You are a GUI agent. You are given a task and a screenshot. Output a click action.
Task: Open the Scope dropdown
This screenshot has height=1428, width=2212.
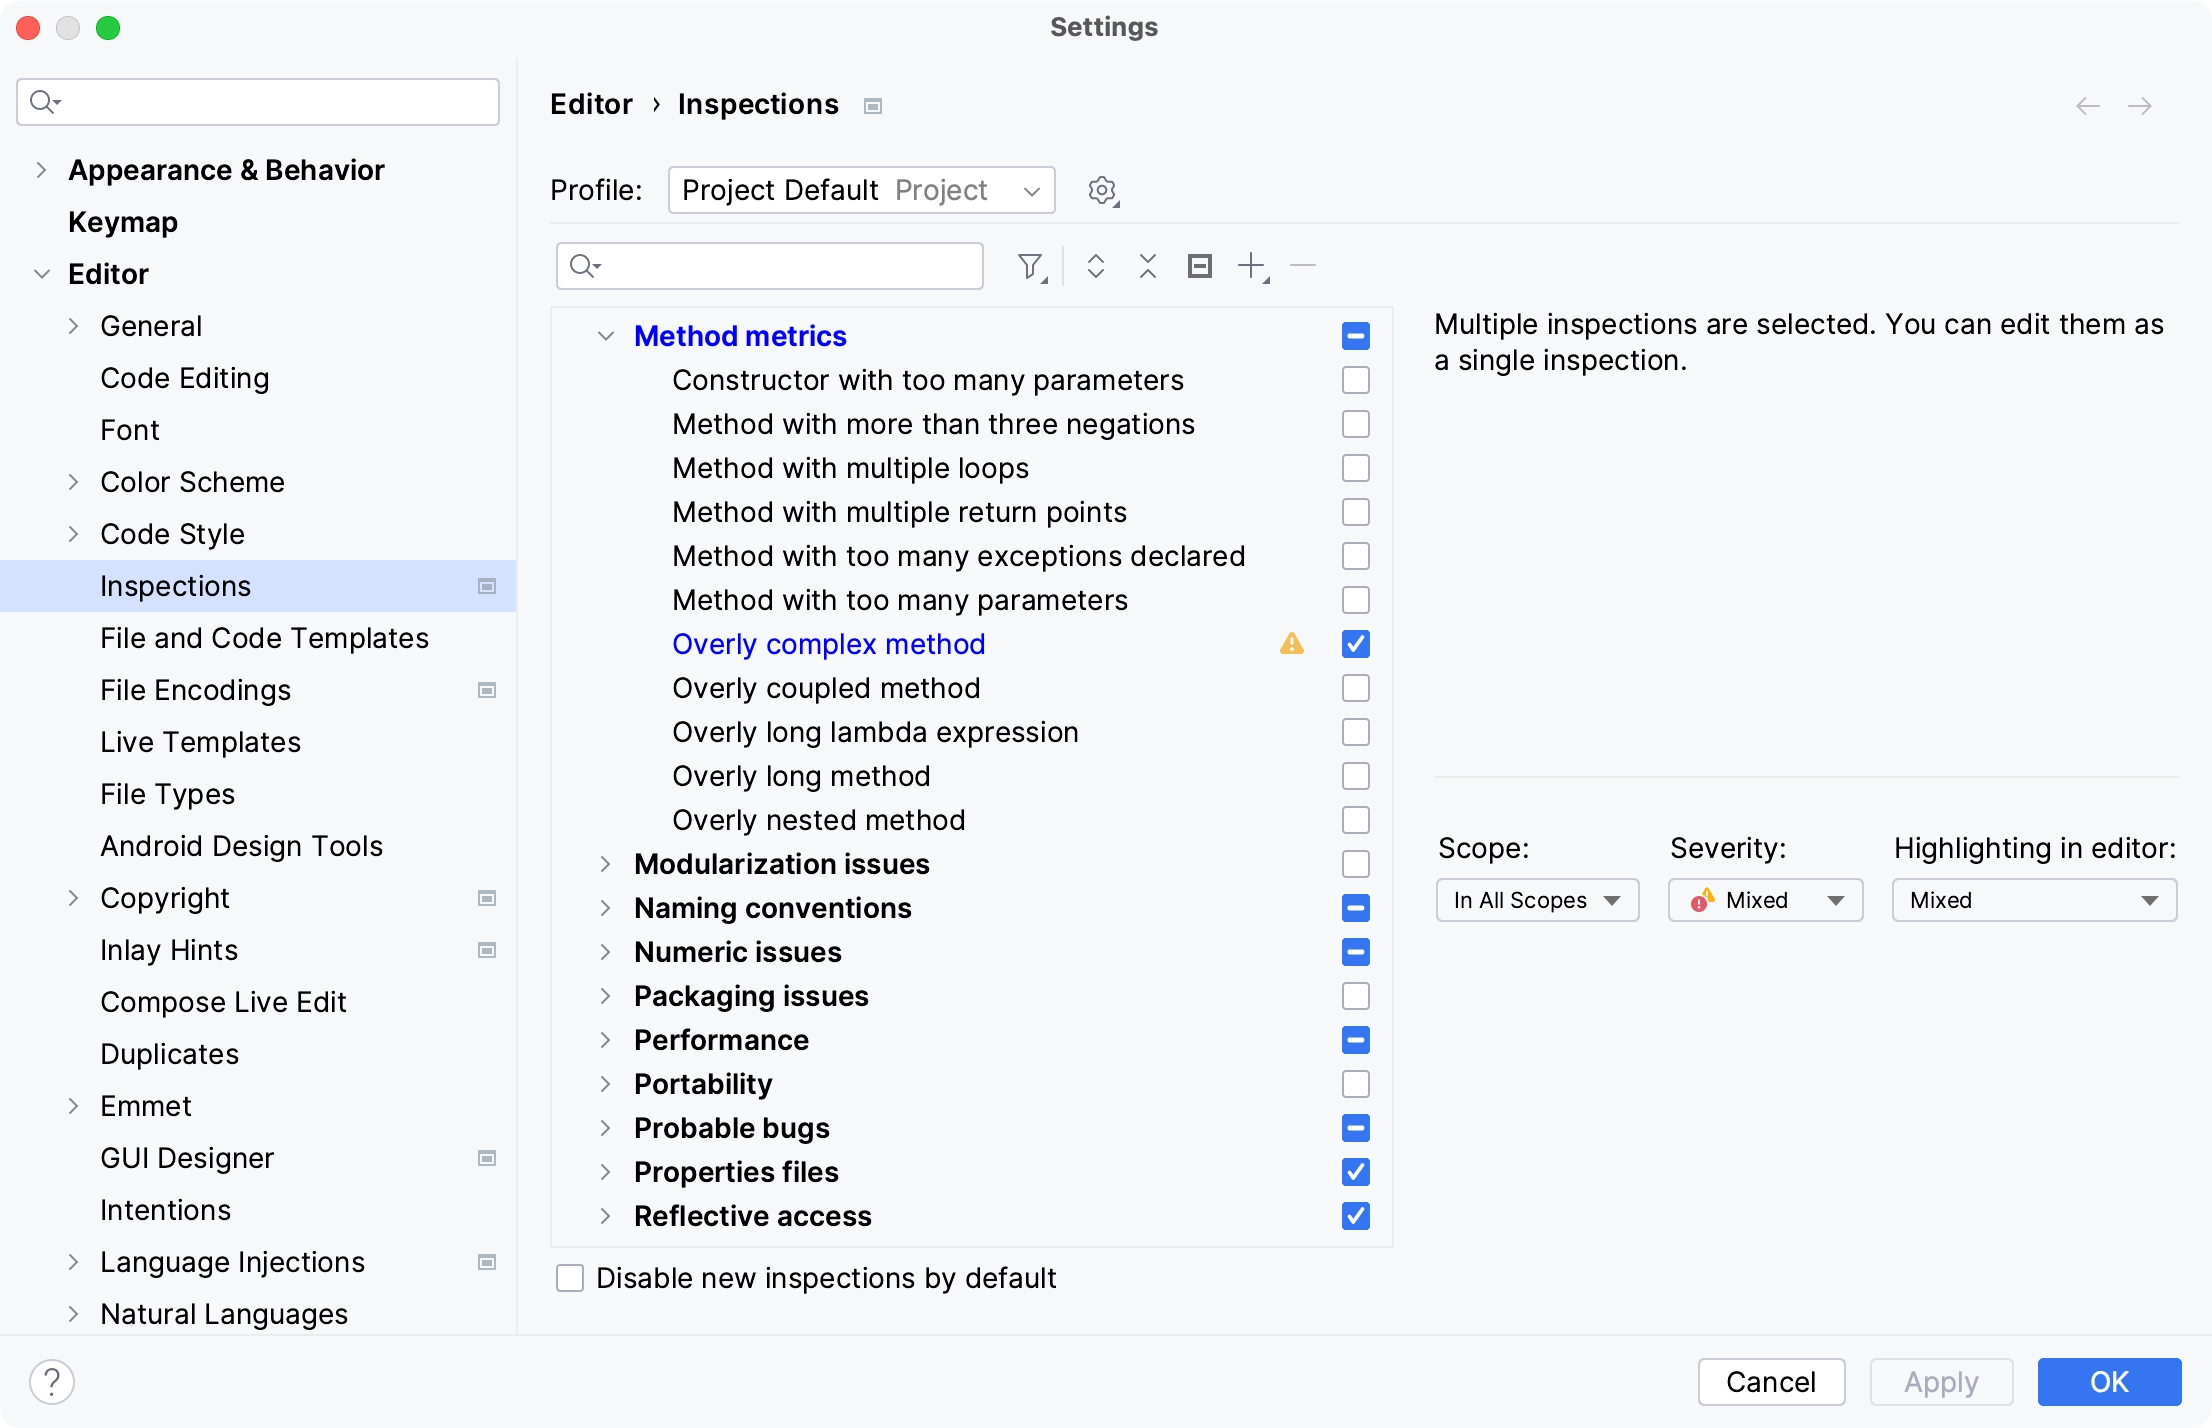tap(1532, 899)
